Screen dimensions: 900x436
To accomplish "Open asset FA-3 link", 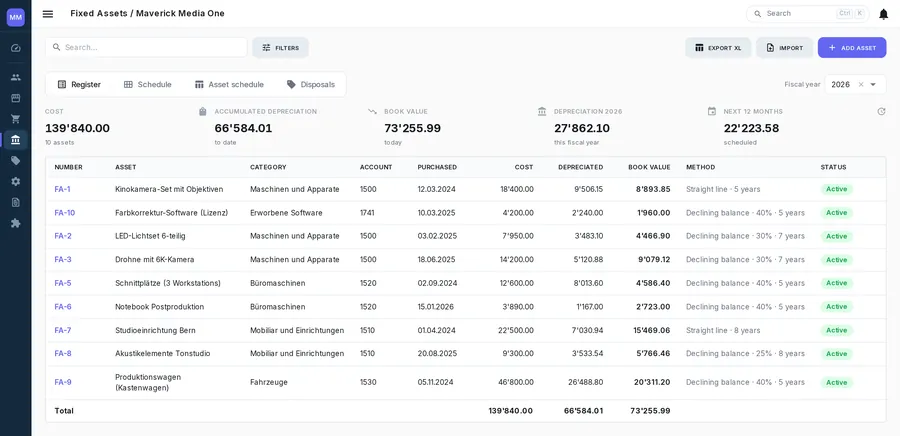I will [x=63, y=260].
